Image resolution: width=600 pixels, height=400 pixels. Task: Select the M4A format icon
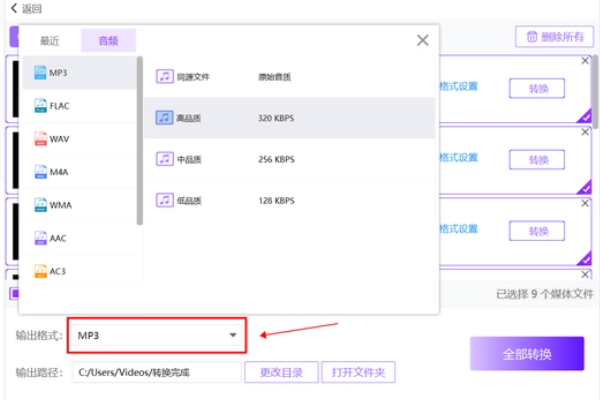point(41,171)
